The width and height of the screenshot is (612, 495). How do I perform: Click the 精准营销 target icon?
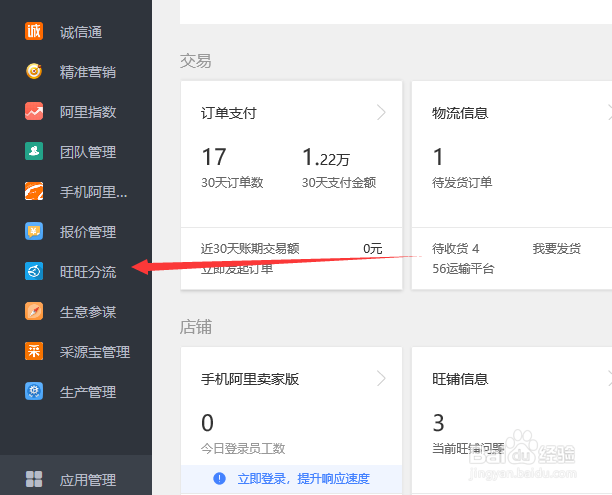(x=34, y=71)
